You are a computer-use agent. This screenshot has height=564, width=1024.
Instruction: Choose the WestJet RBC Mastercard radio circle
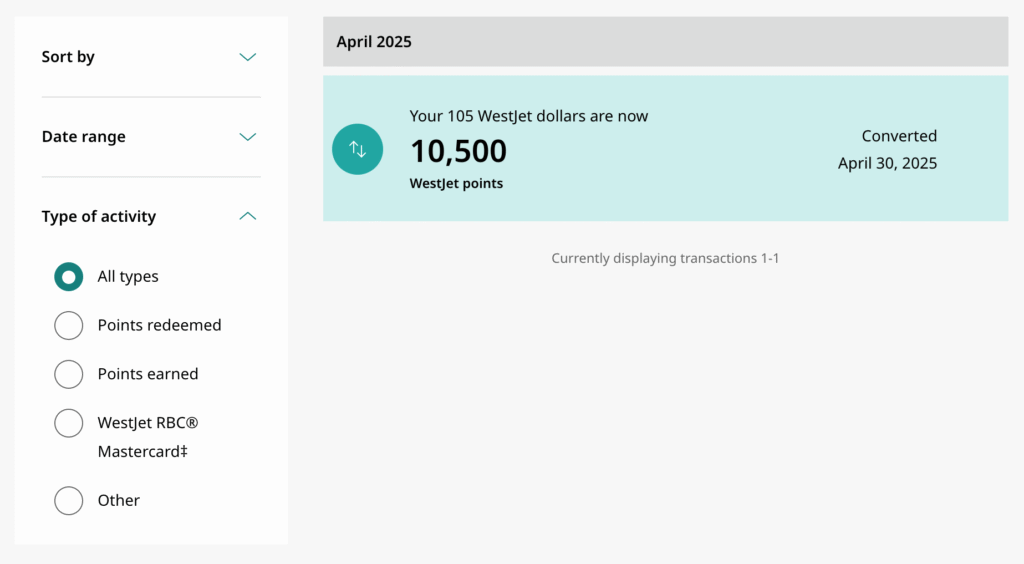68,423
